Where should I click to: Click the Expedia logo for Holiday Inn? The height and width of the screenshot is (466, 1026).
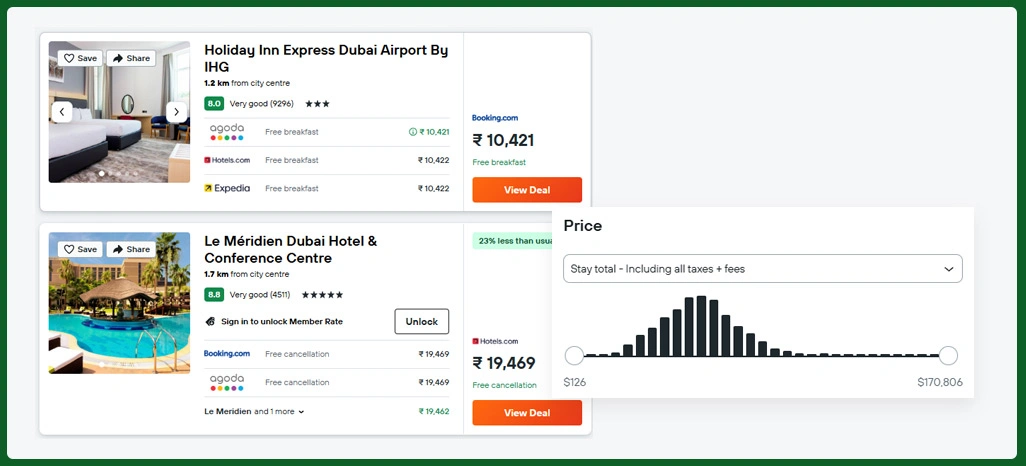[x=227, y=188]
